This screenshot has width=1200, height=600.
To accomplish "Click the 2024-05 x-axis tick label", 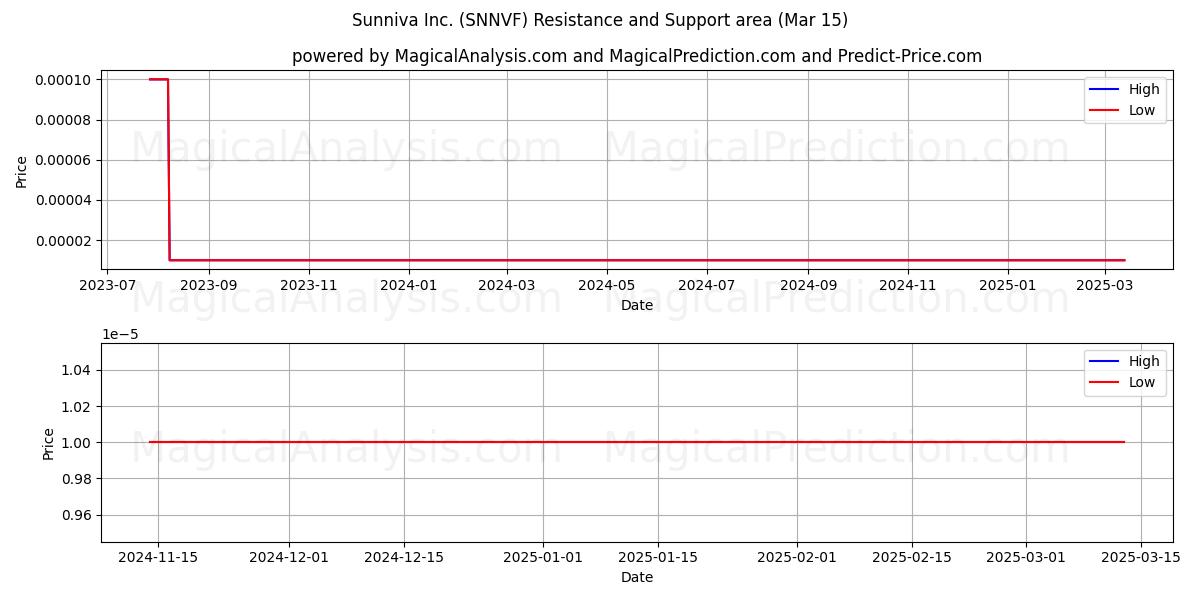I will pos(607,285).
